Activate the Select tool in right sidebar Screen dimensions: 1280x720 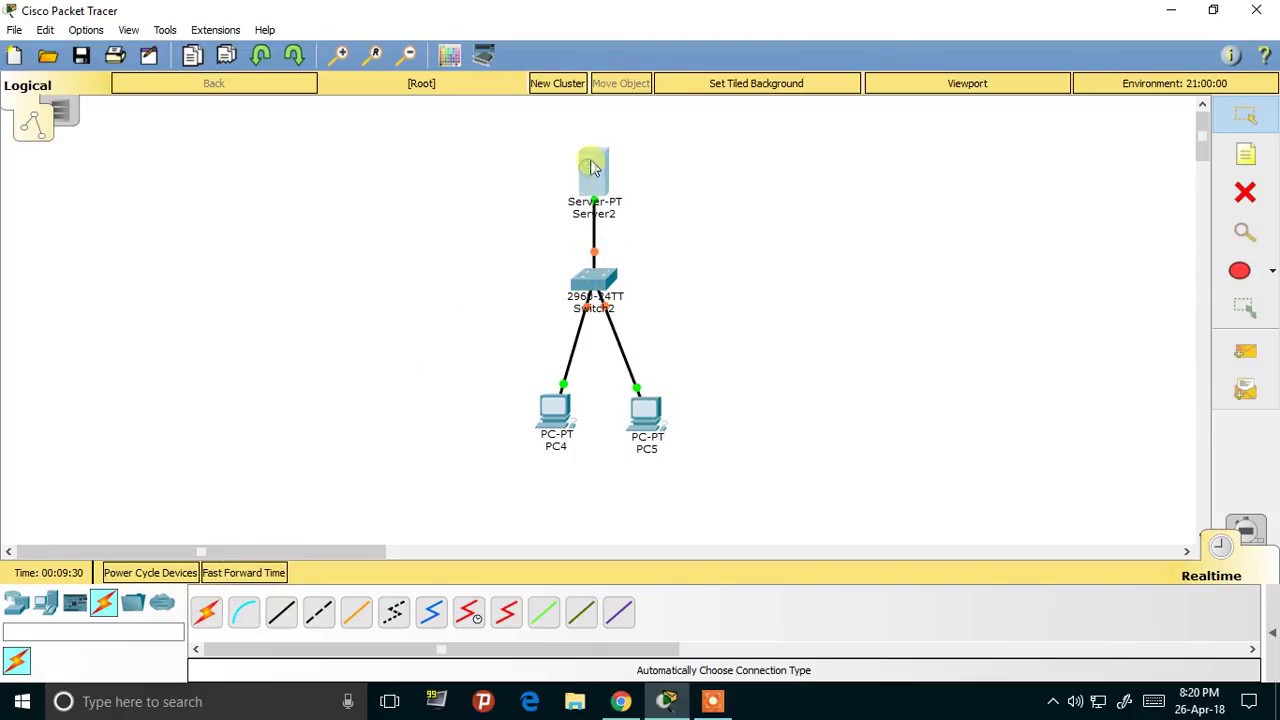(x=1245, y=116)
